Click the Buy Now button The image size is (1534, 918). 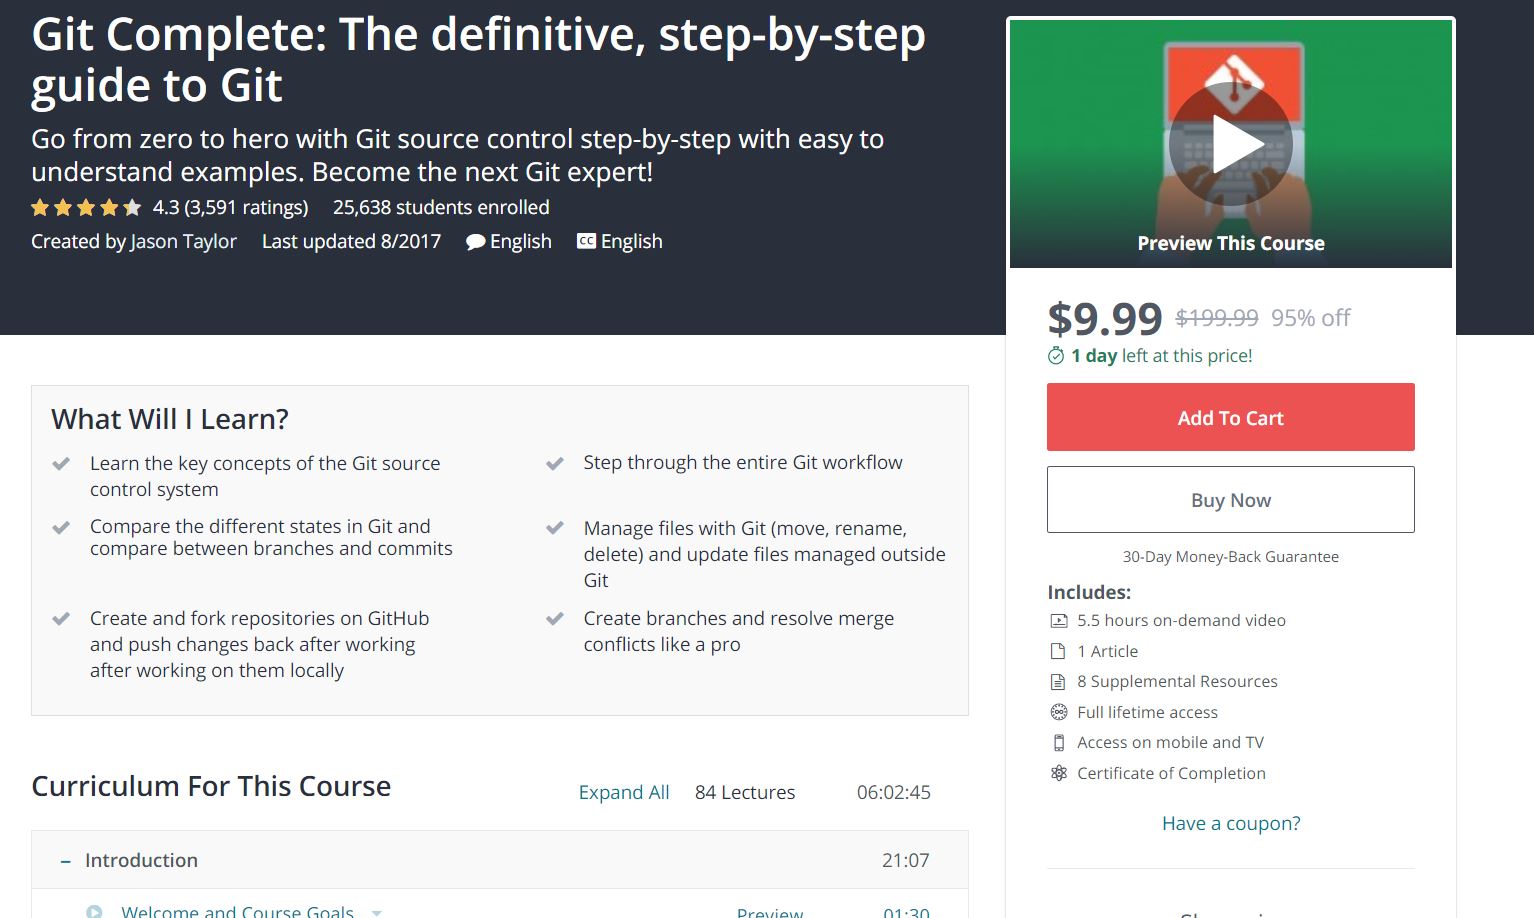click(1230, 500)
